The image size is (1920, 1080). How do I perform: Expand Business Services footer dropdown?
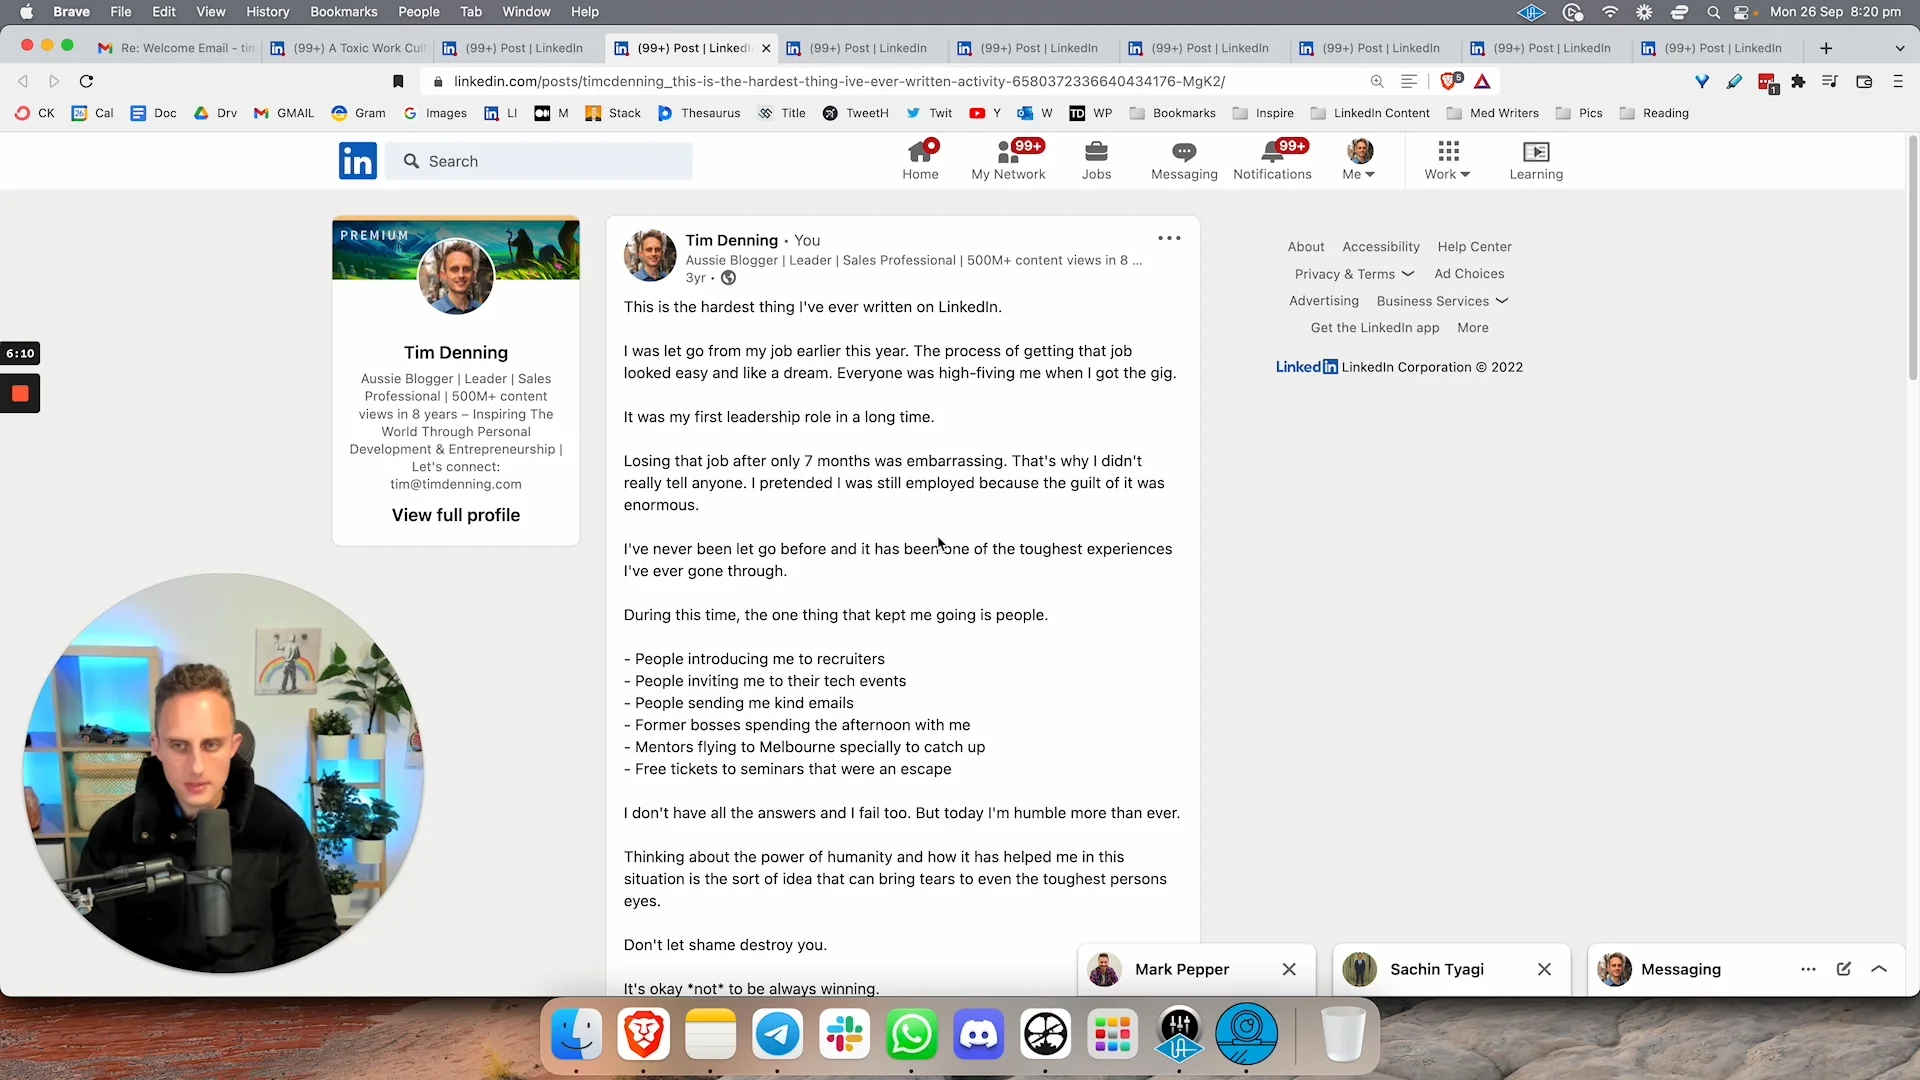tap(1441, 301)
